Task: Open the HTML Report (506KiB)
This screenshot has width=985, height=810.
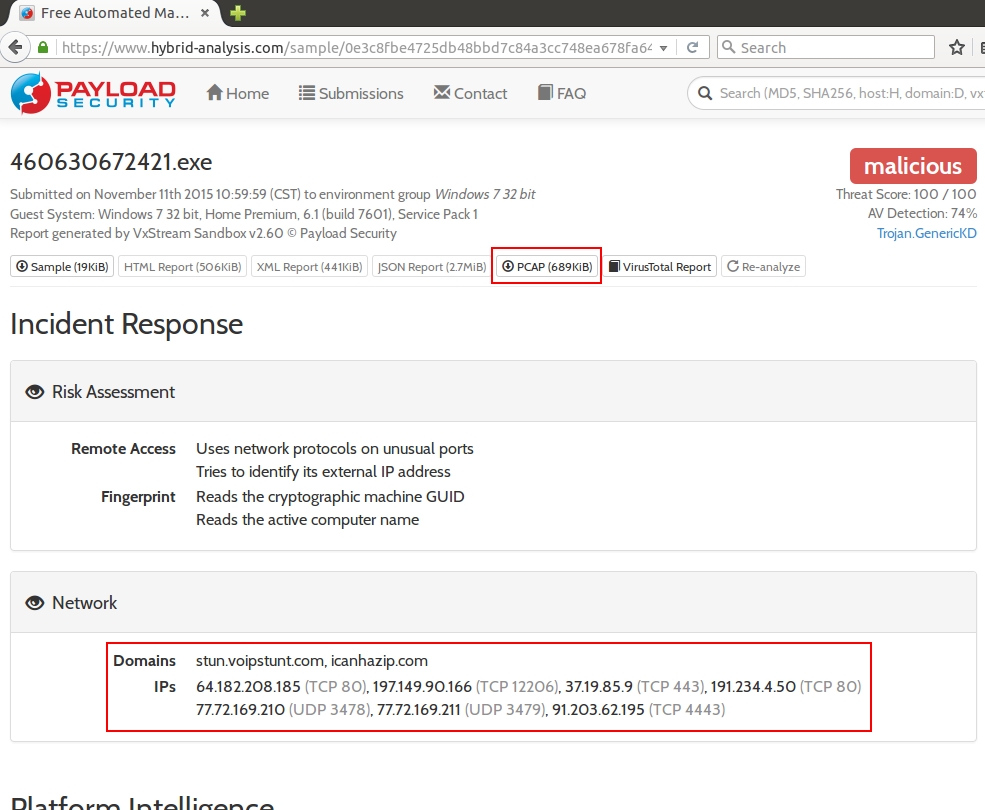Action: [x=182, y=266]
